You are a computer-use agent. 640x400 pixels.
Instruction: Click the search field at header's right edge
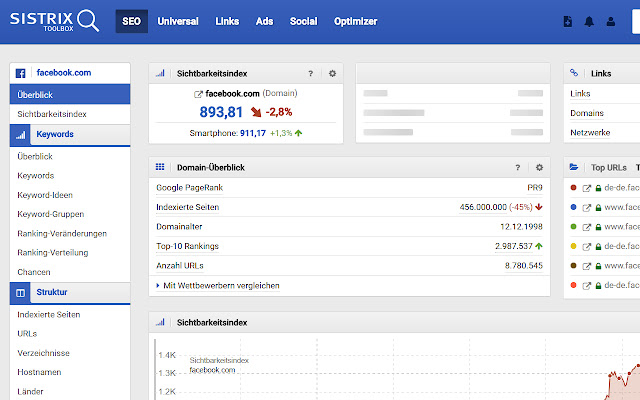point(636,22)
